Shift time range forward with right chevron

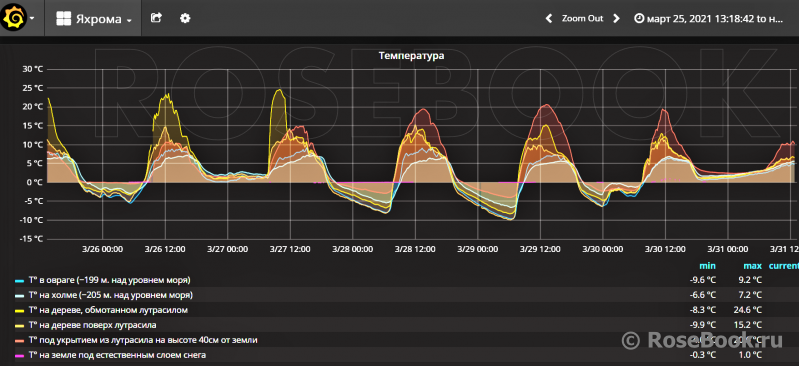tap(616, 18)
